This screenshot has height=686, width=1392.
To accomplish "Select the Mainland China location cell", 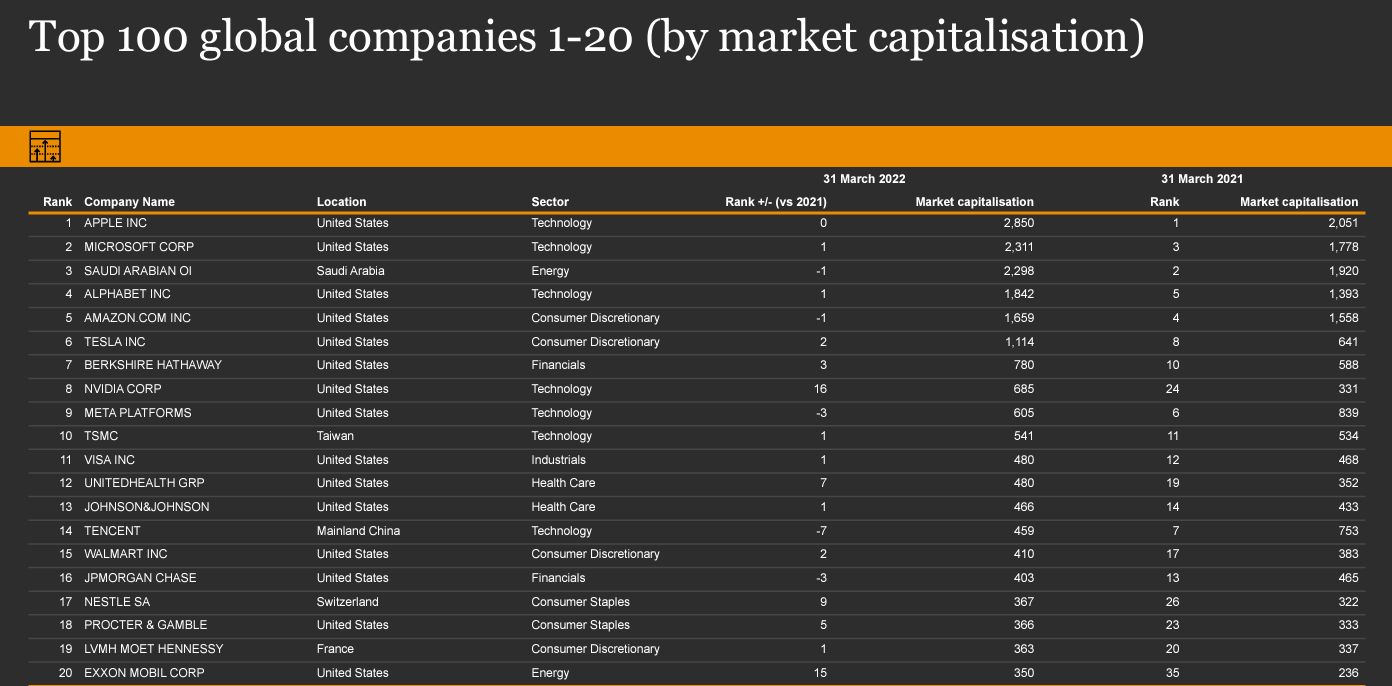I will [x=358, y=531].
